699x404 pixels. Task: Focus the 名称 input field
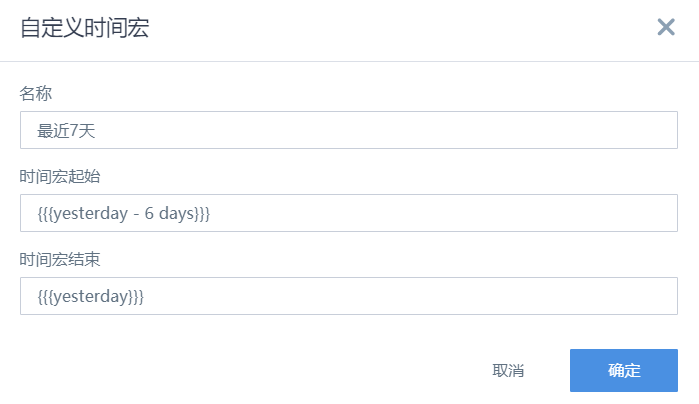[349, 130]
